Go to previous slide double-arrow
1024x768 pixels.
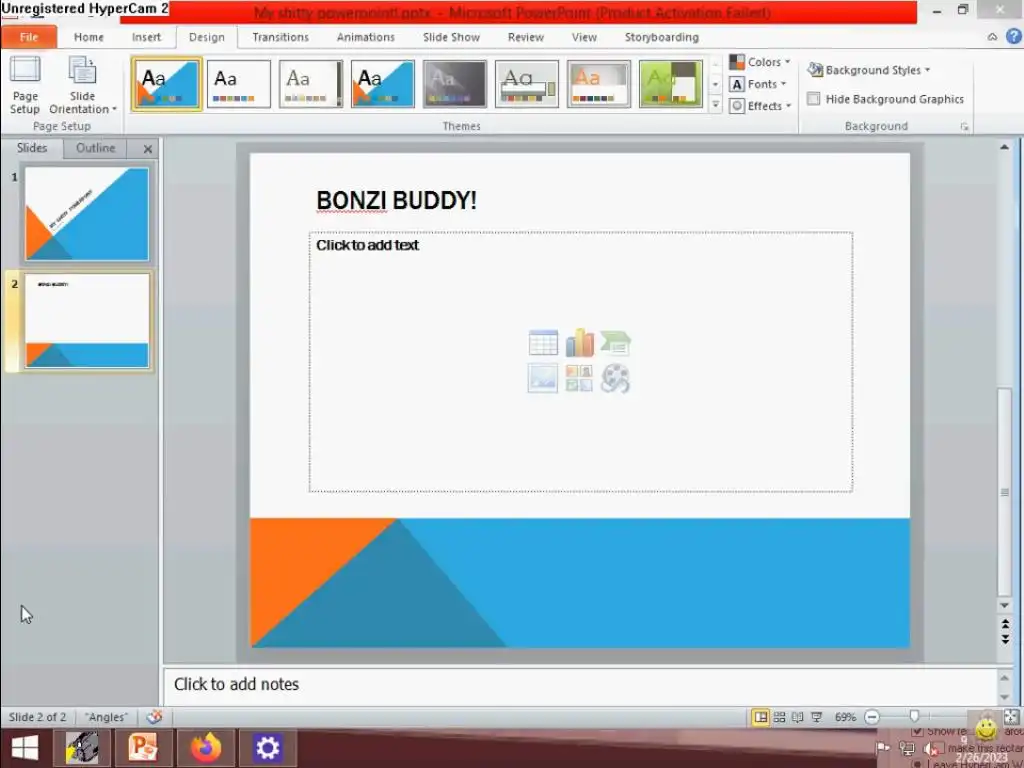1005,624
